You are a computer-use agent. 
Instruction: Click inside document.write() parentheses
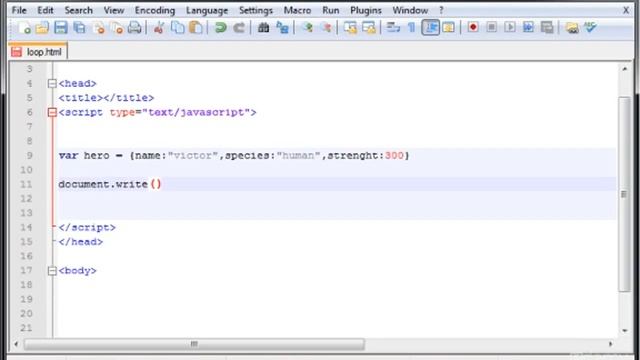click(x=156, y=184)
